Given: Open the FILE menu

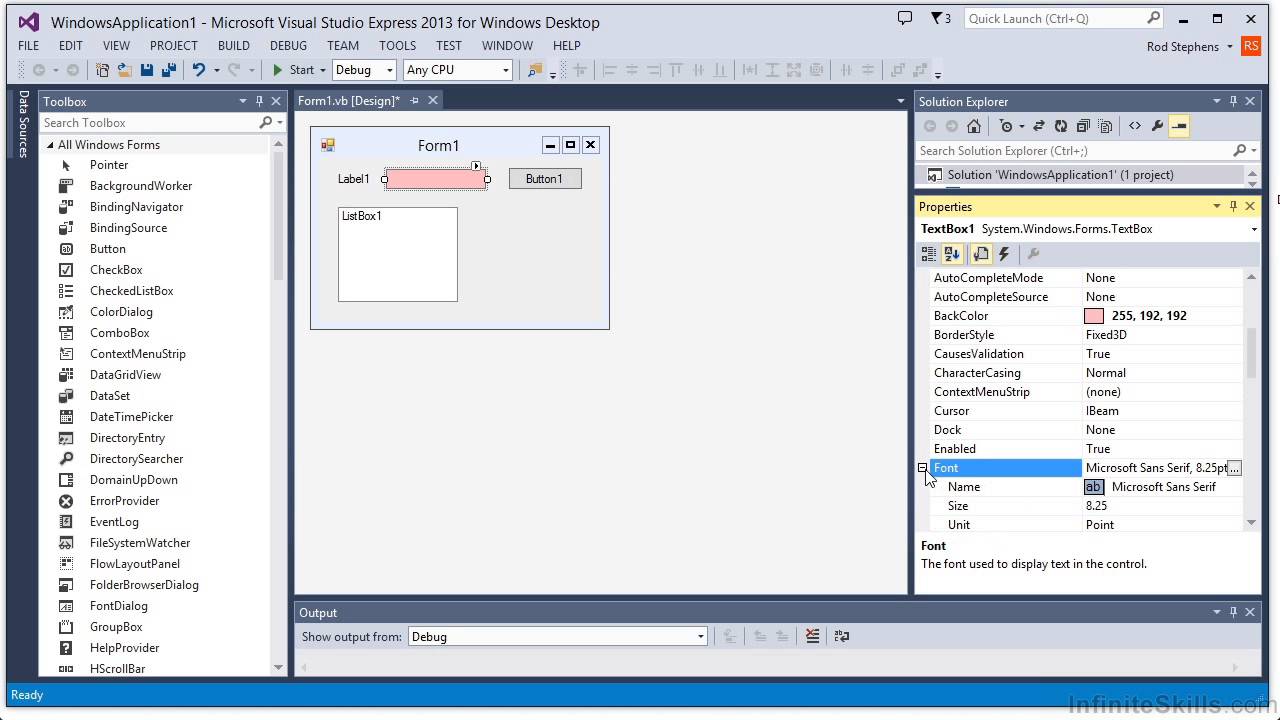Looking at the screenshot, I should coord(29,46).
